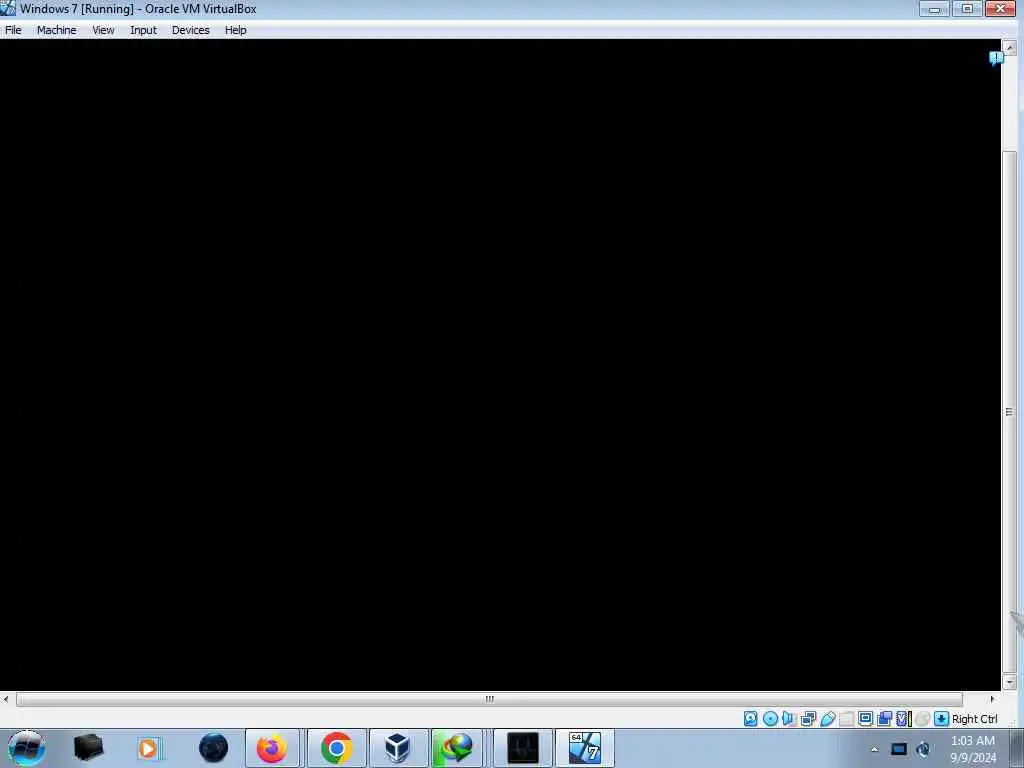Click the horizontal scrollbar right arrow

tap(993, 699)
